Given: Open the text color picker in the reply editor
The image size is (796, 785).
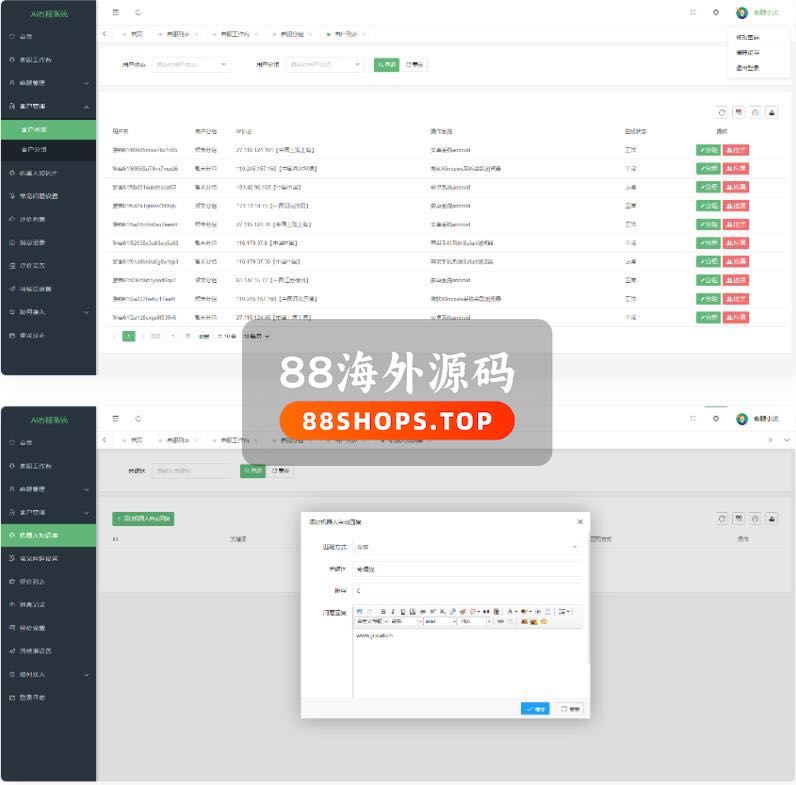Looking at the screenshot, I should [x=511, y=611].
